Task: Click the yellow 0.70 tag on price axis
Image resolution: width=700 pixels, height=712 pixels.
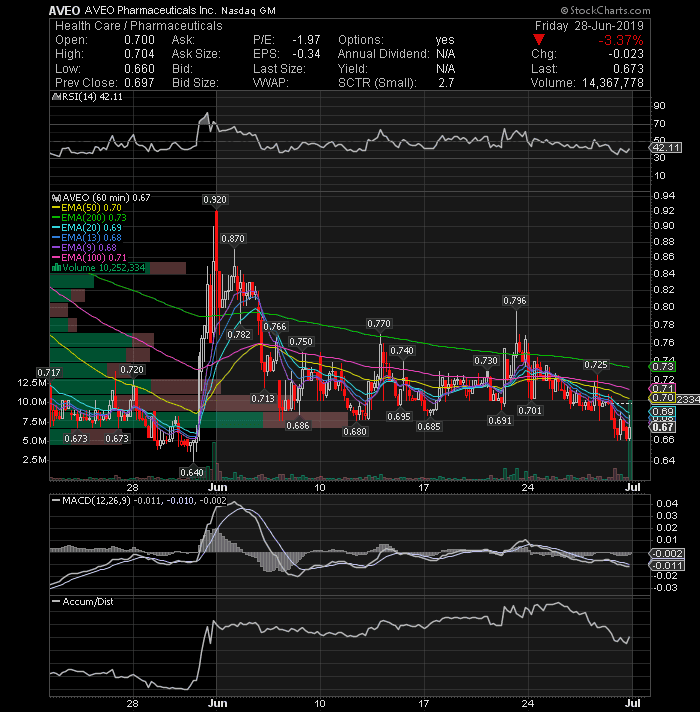Action: pos(663,398)
